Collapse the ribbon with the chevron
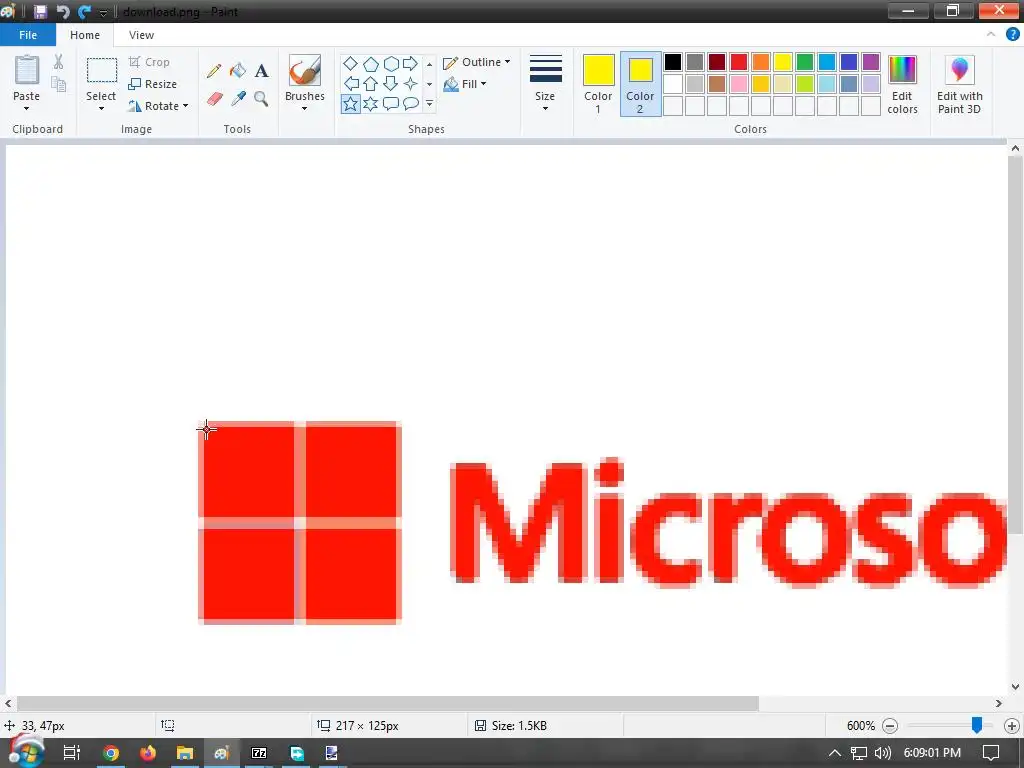1024x768 pixels. point(991,35)
